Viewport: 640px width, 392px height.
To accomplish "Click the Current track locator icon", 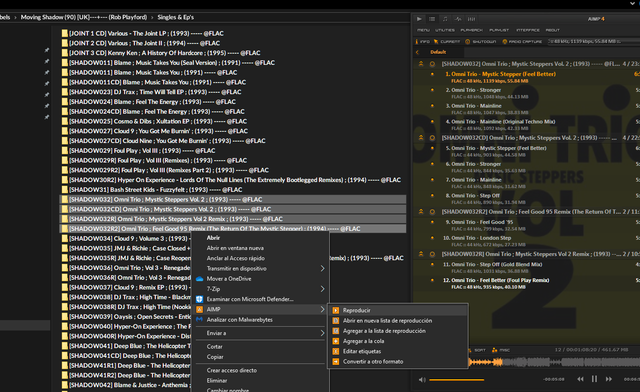I will 436,41.
